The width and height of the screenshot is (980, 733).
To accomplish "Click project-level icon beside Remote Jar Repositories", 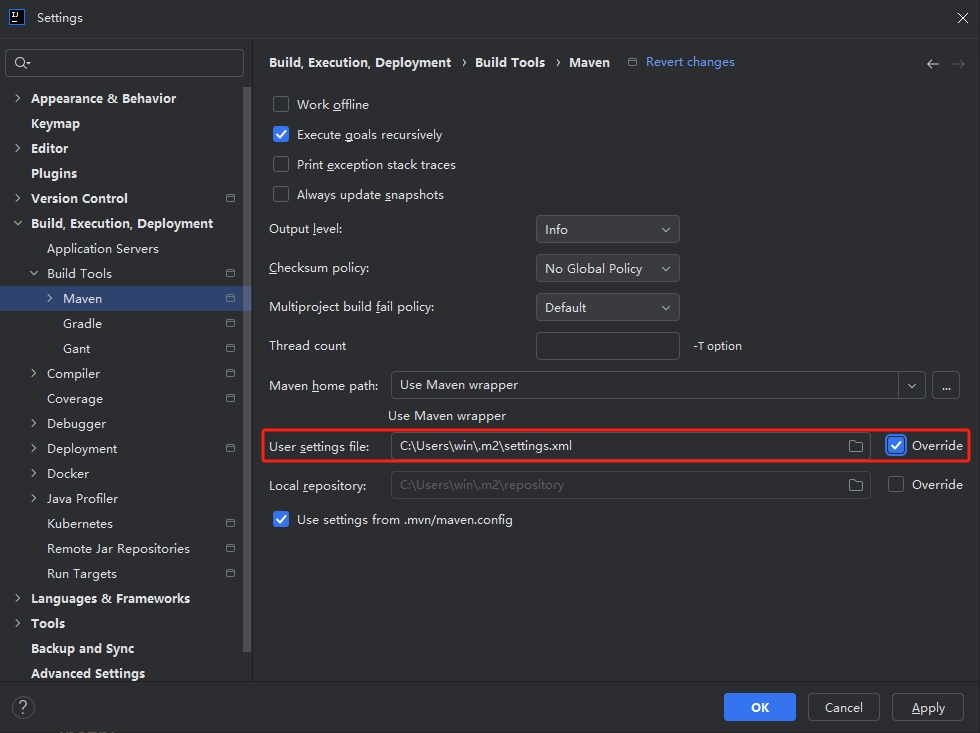I will 230,548.
